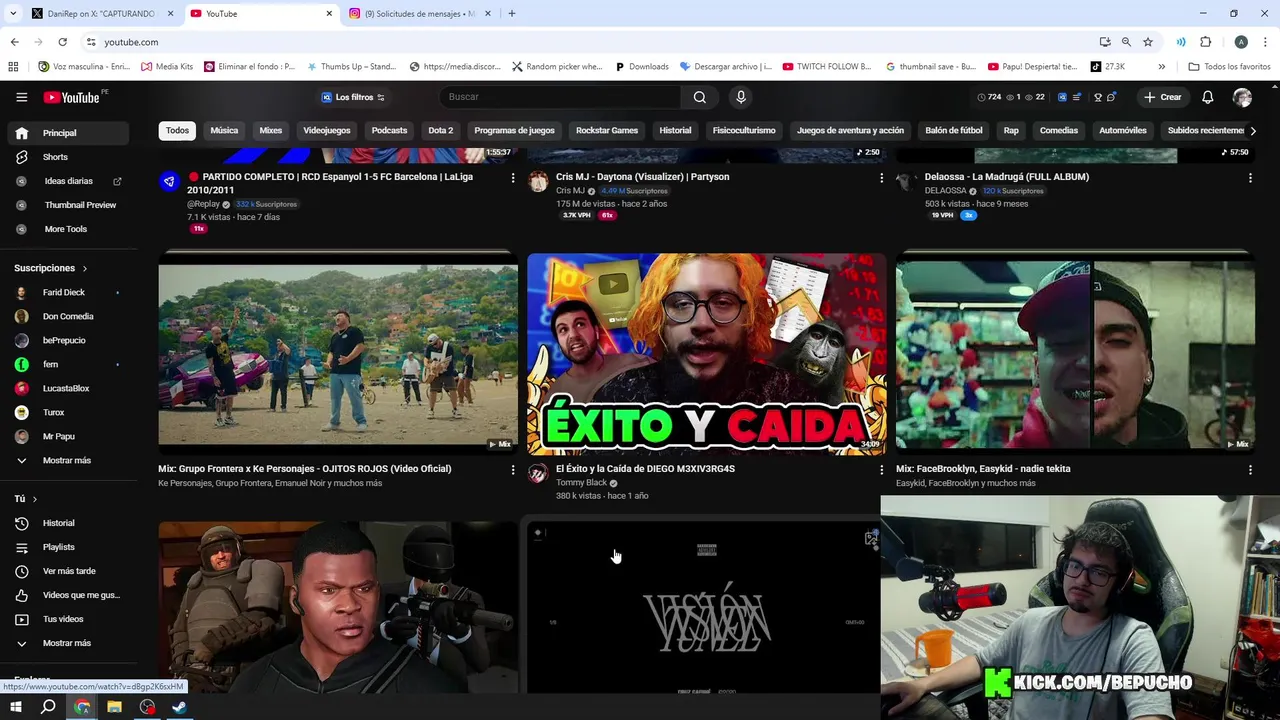Select the Dota 2 filter chip
Image resolution: width=1280 pixels, height=720 pixels.
coord(441,131)
